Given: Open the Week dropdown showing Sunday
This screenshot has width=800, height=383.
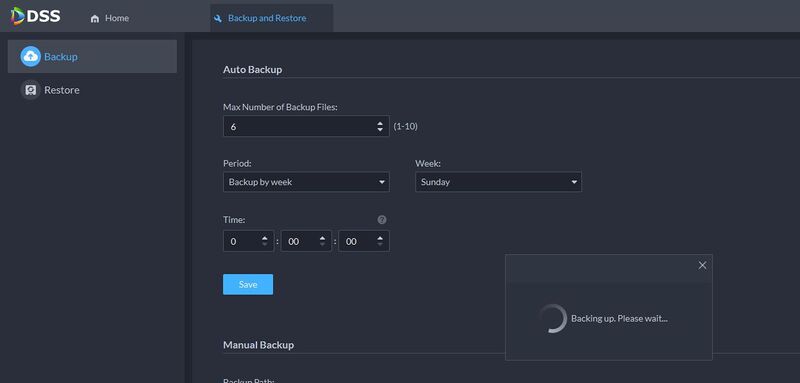Looking at the screenshot, I should (498, 182).
